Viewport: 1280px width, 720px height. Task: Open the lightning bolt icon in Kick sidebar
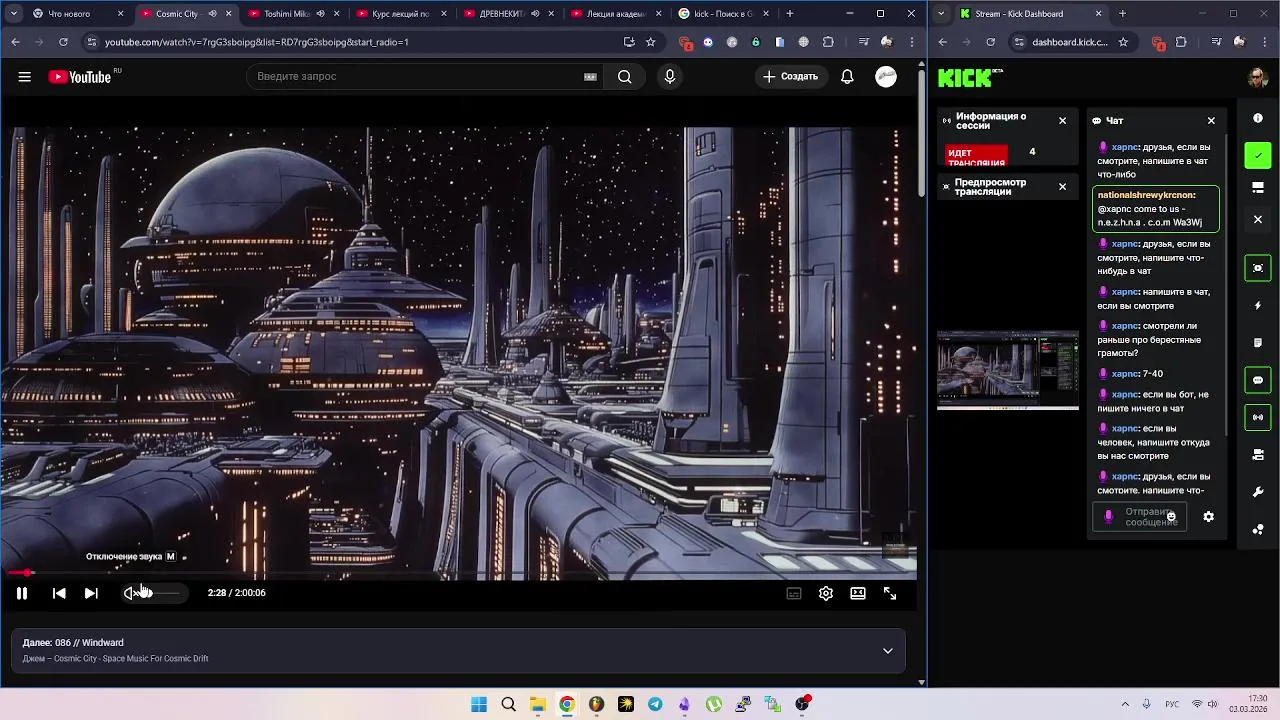point(1258,305)
